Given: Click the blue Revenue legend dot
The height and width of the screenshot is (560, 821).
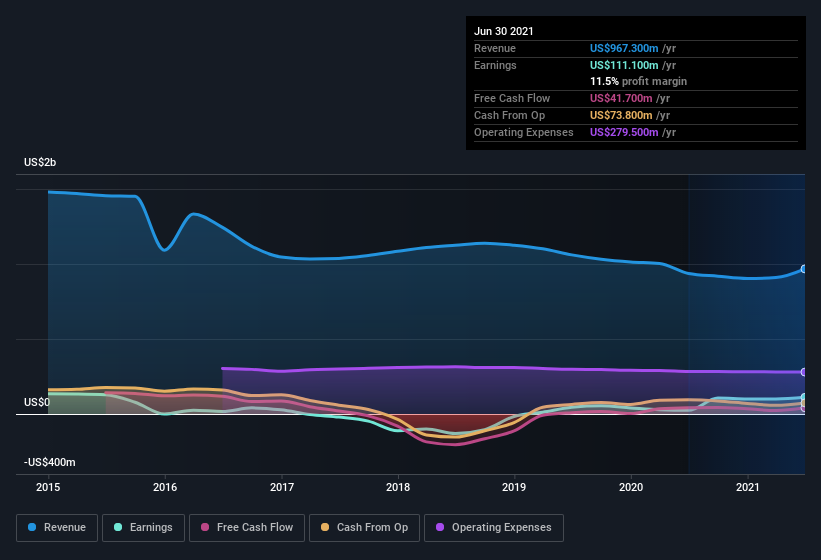Looking at the screenshot, I should click(32, 527).
